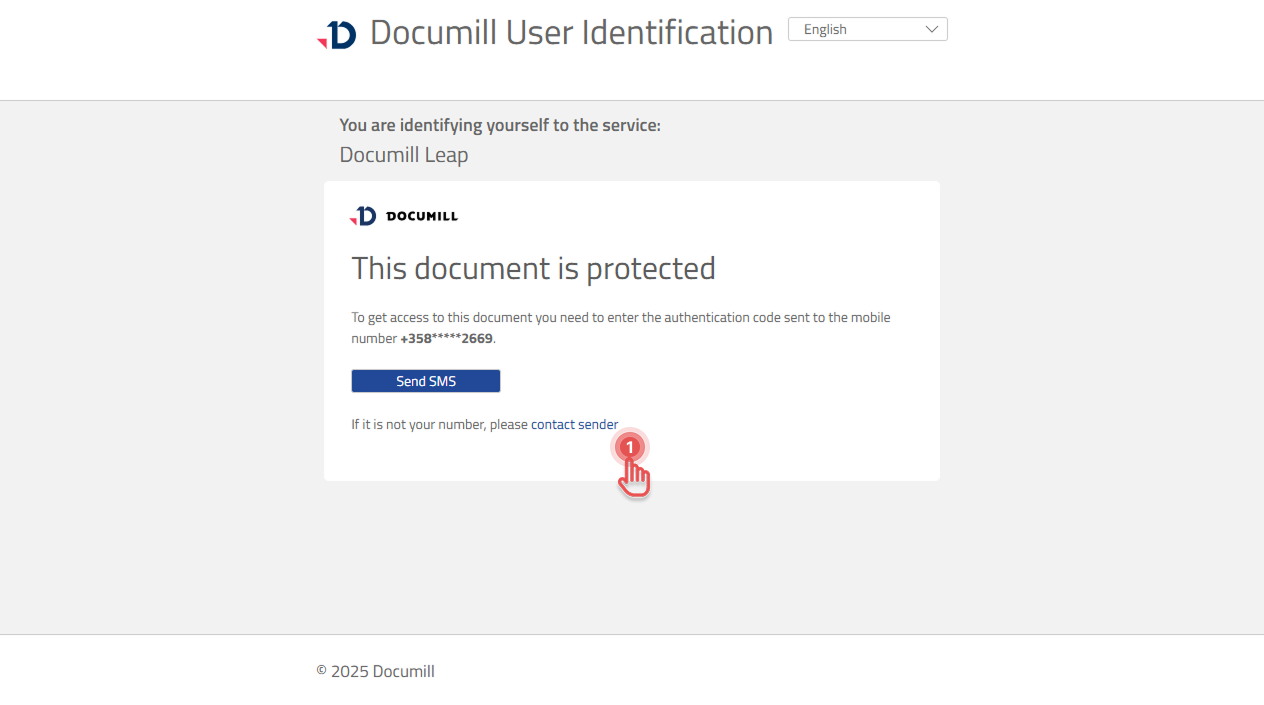Click the "Documill" text in the footer copyright
The height and width of the screenshot is (705, 1264).
pyautogui.click(x=403, y=671)
